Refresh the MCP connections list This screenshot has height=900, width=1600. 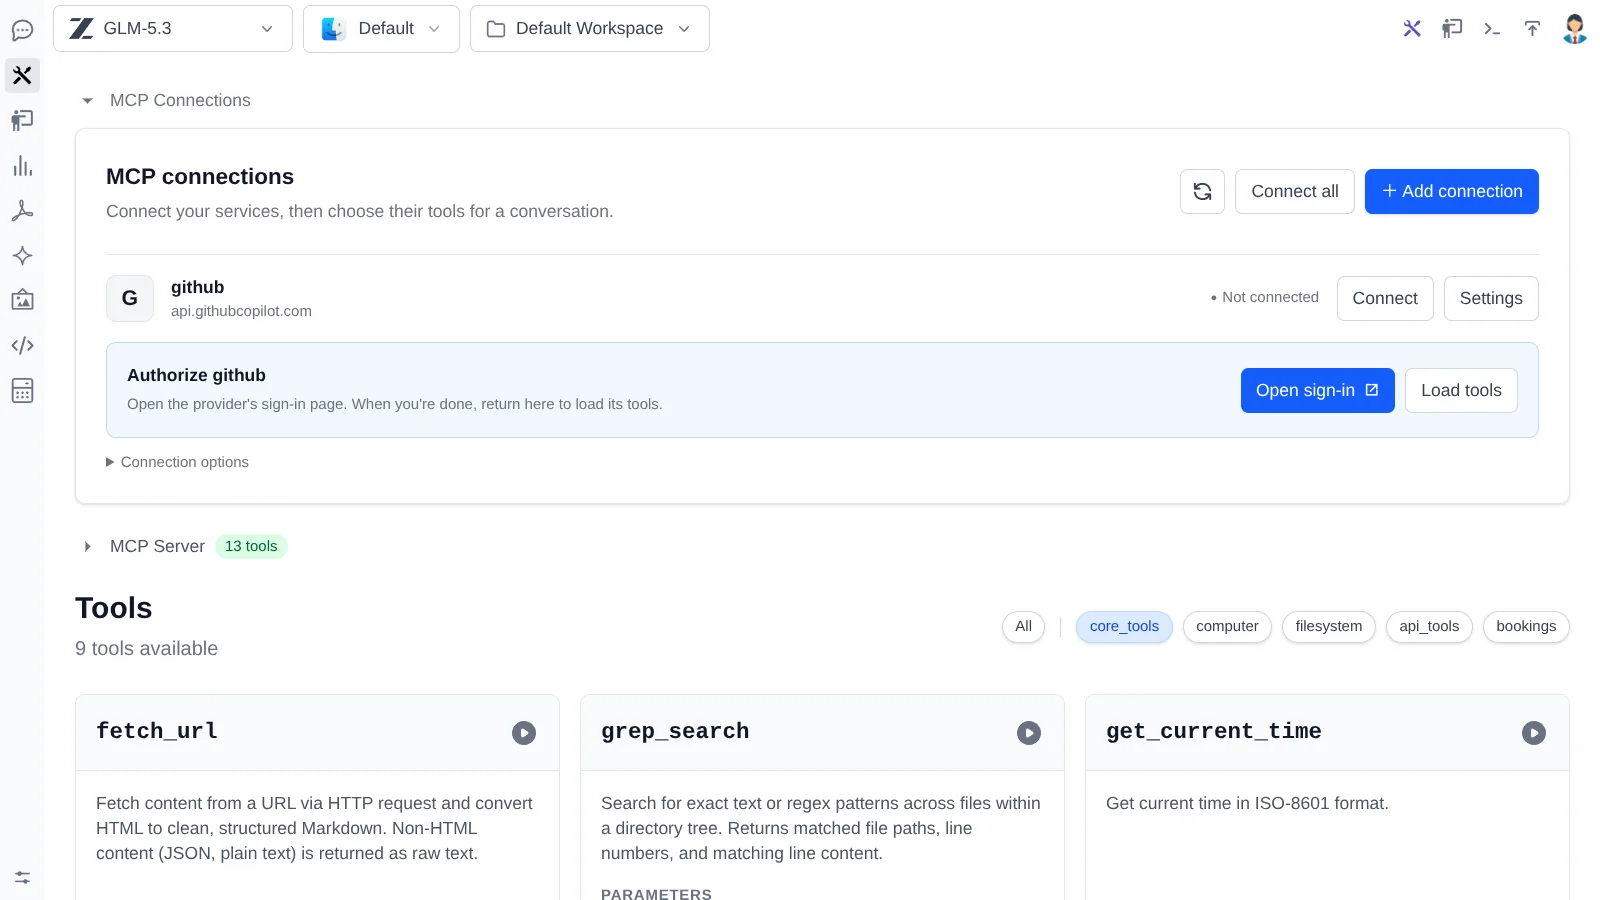click(x=1202, y=191)
